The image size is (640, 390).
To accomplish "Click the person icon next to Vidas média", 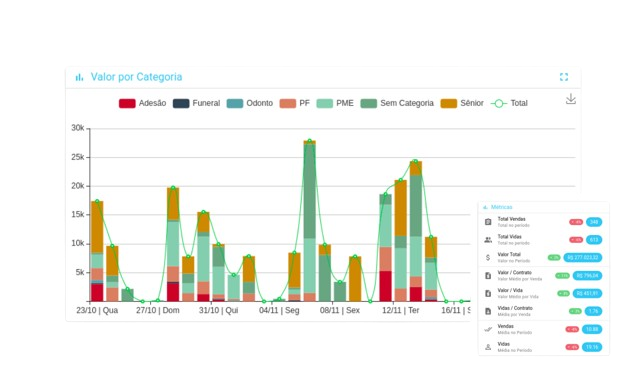I will (x=488, y=347).
